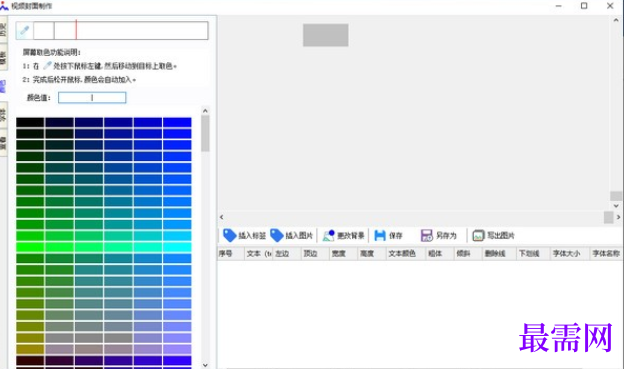The image size is (631, 369).
Task: Pick the pure blue swatch at top-right of palette
Action: click(x=177, y=122)
